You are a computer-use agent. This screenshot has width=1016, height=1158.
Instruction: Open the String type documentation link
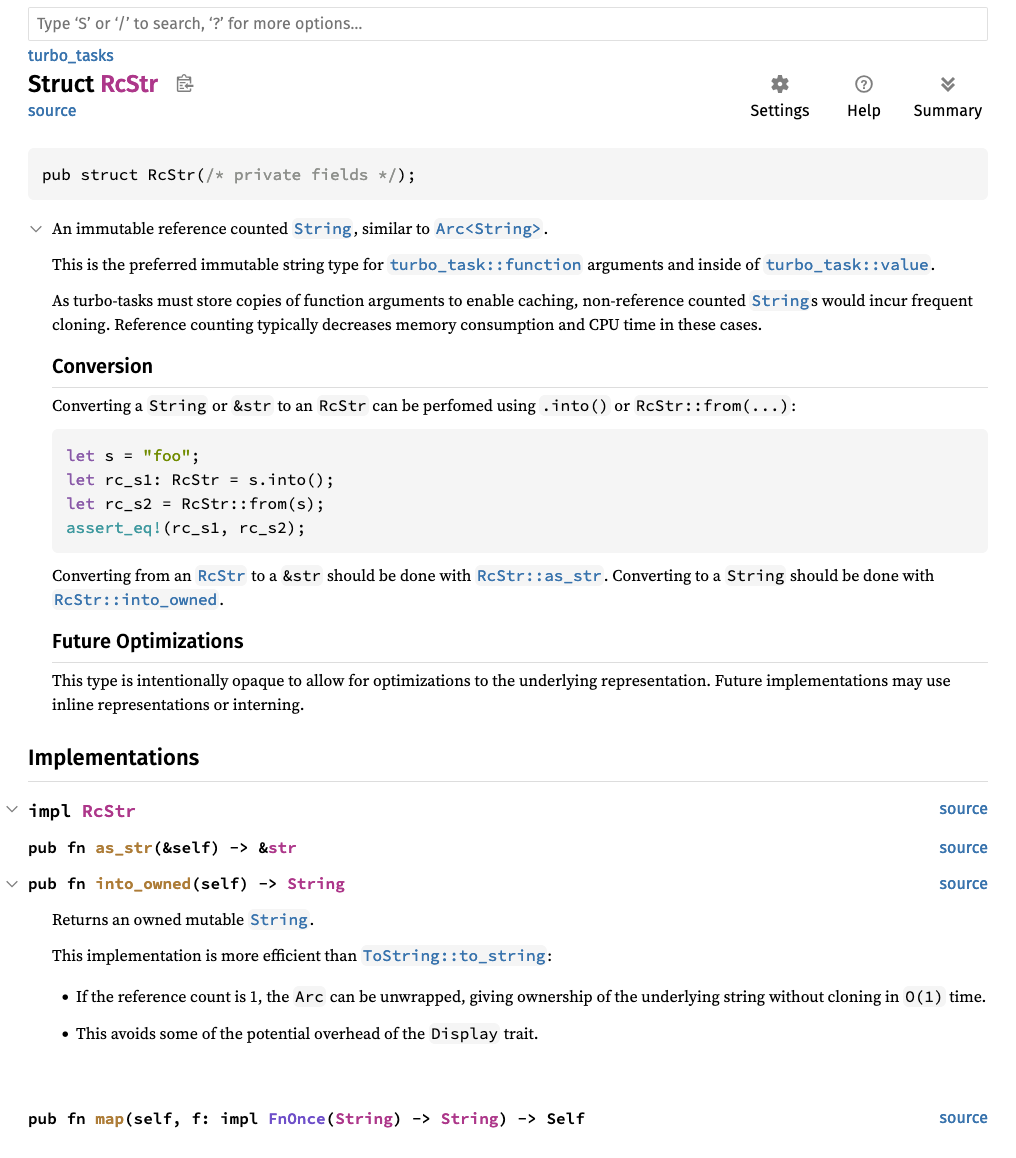point(322,228)
